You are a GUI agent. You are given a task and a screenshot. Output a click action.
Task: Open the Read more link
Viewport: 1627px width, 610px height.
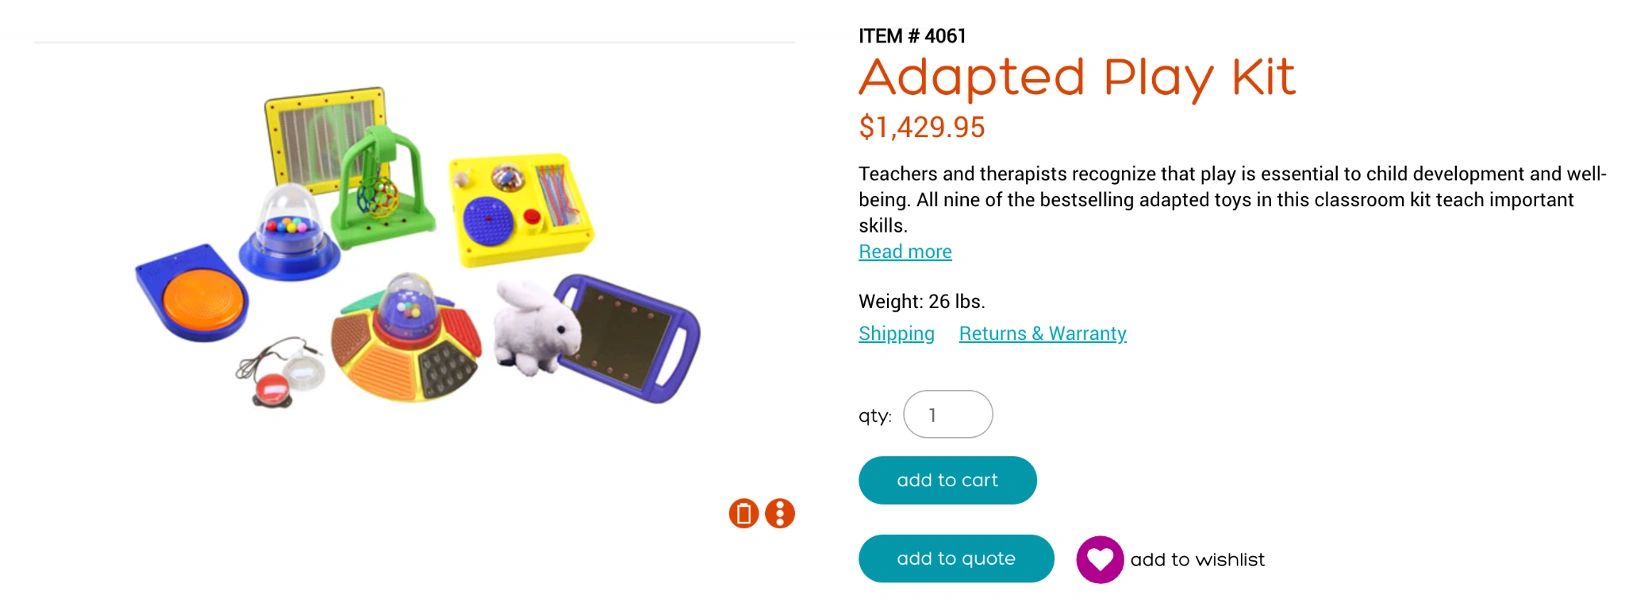click(905, 252)
